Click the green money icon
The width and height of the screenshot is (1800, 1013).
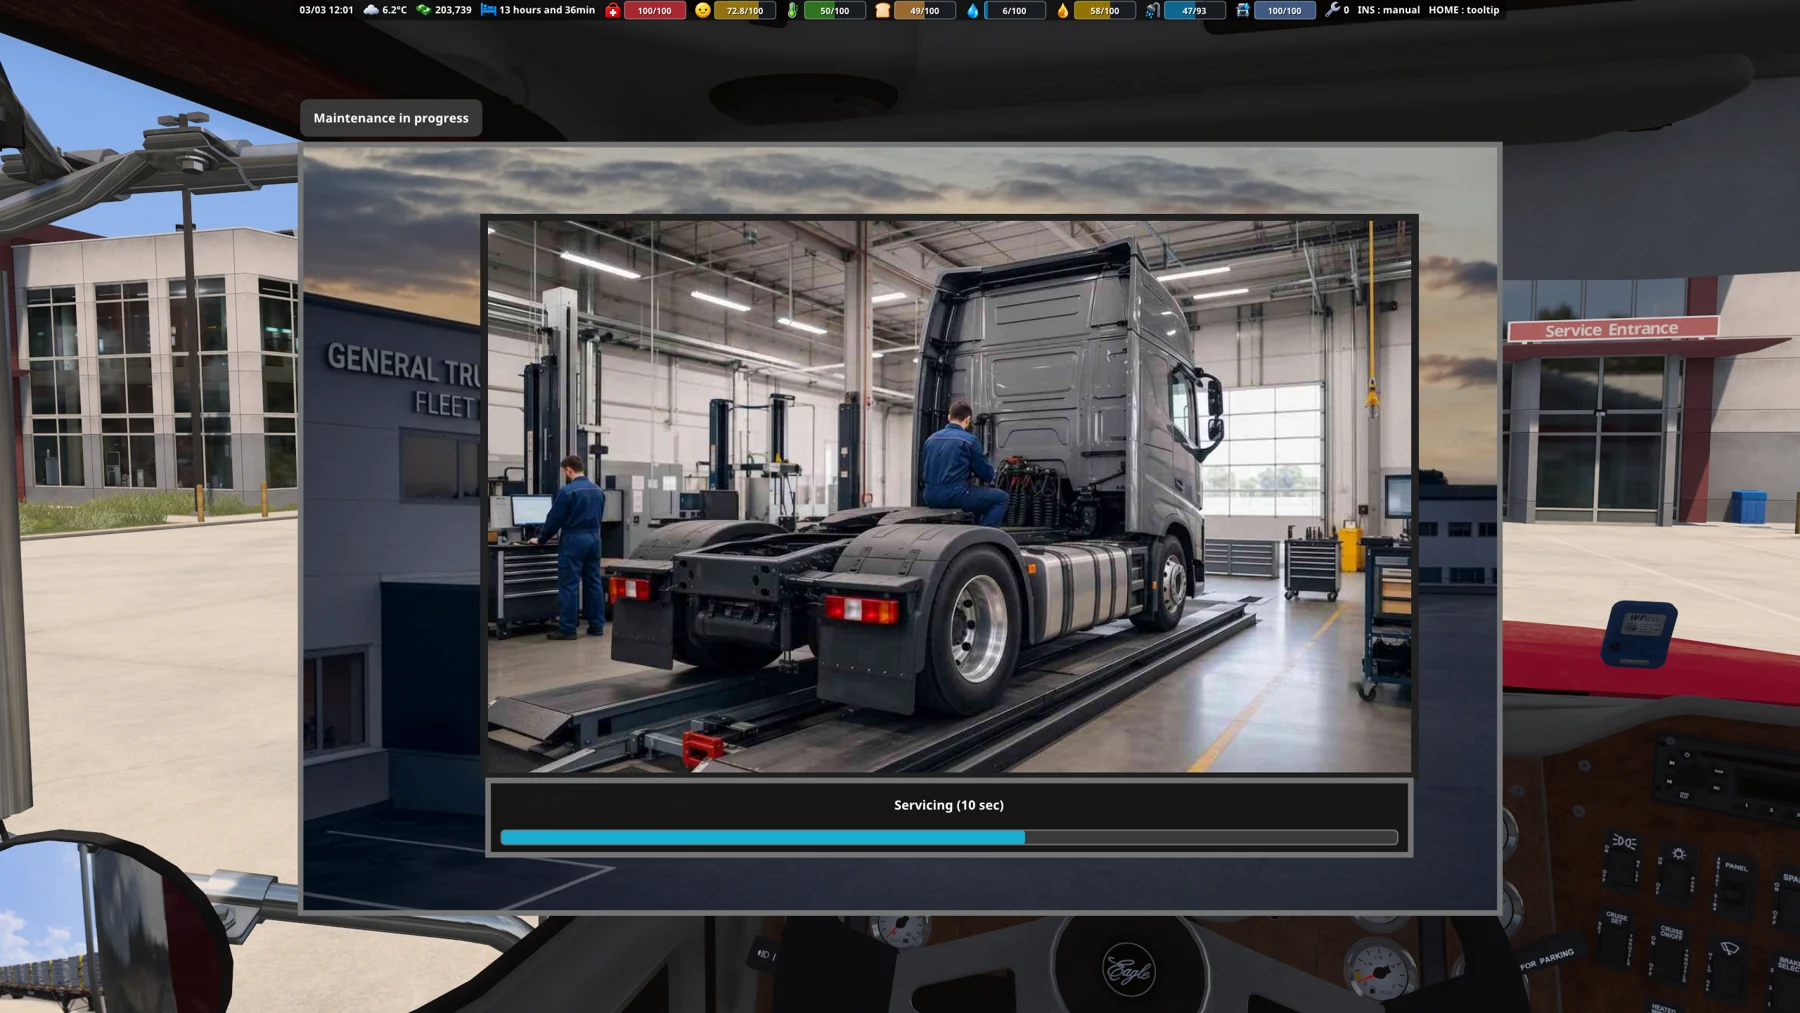pyautogui.click(x=424, y=10)
